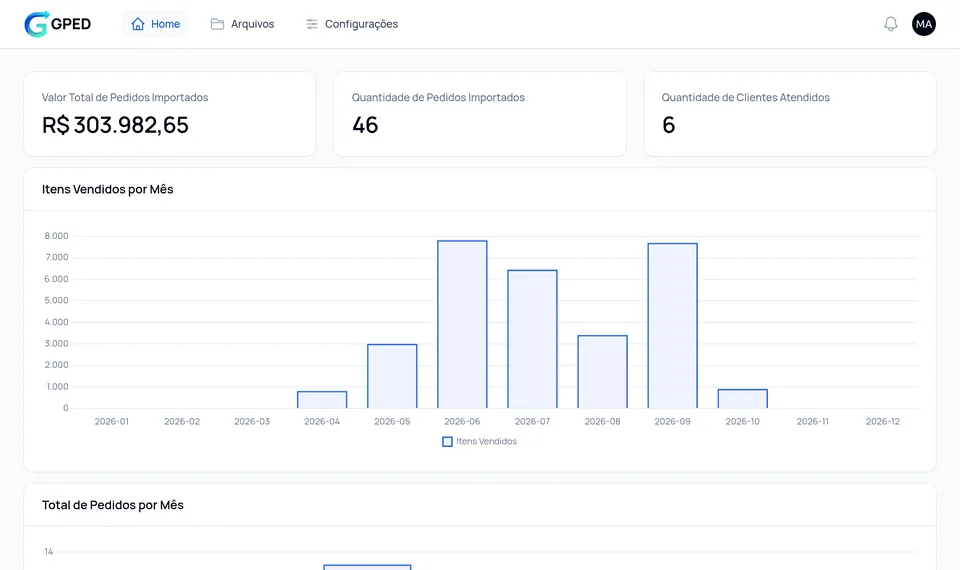This screenshot has height=570, width=960.
Task: Click the 8.000 y-axis label
Action: point(56,236)
